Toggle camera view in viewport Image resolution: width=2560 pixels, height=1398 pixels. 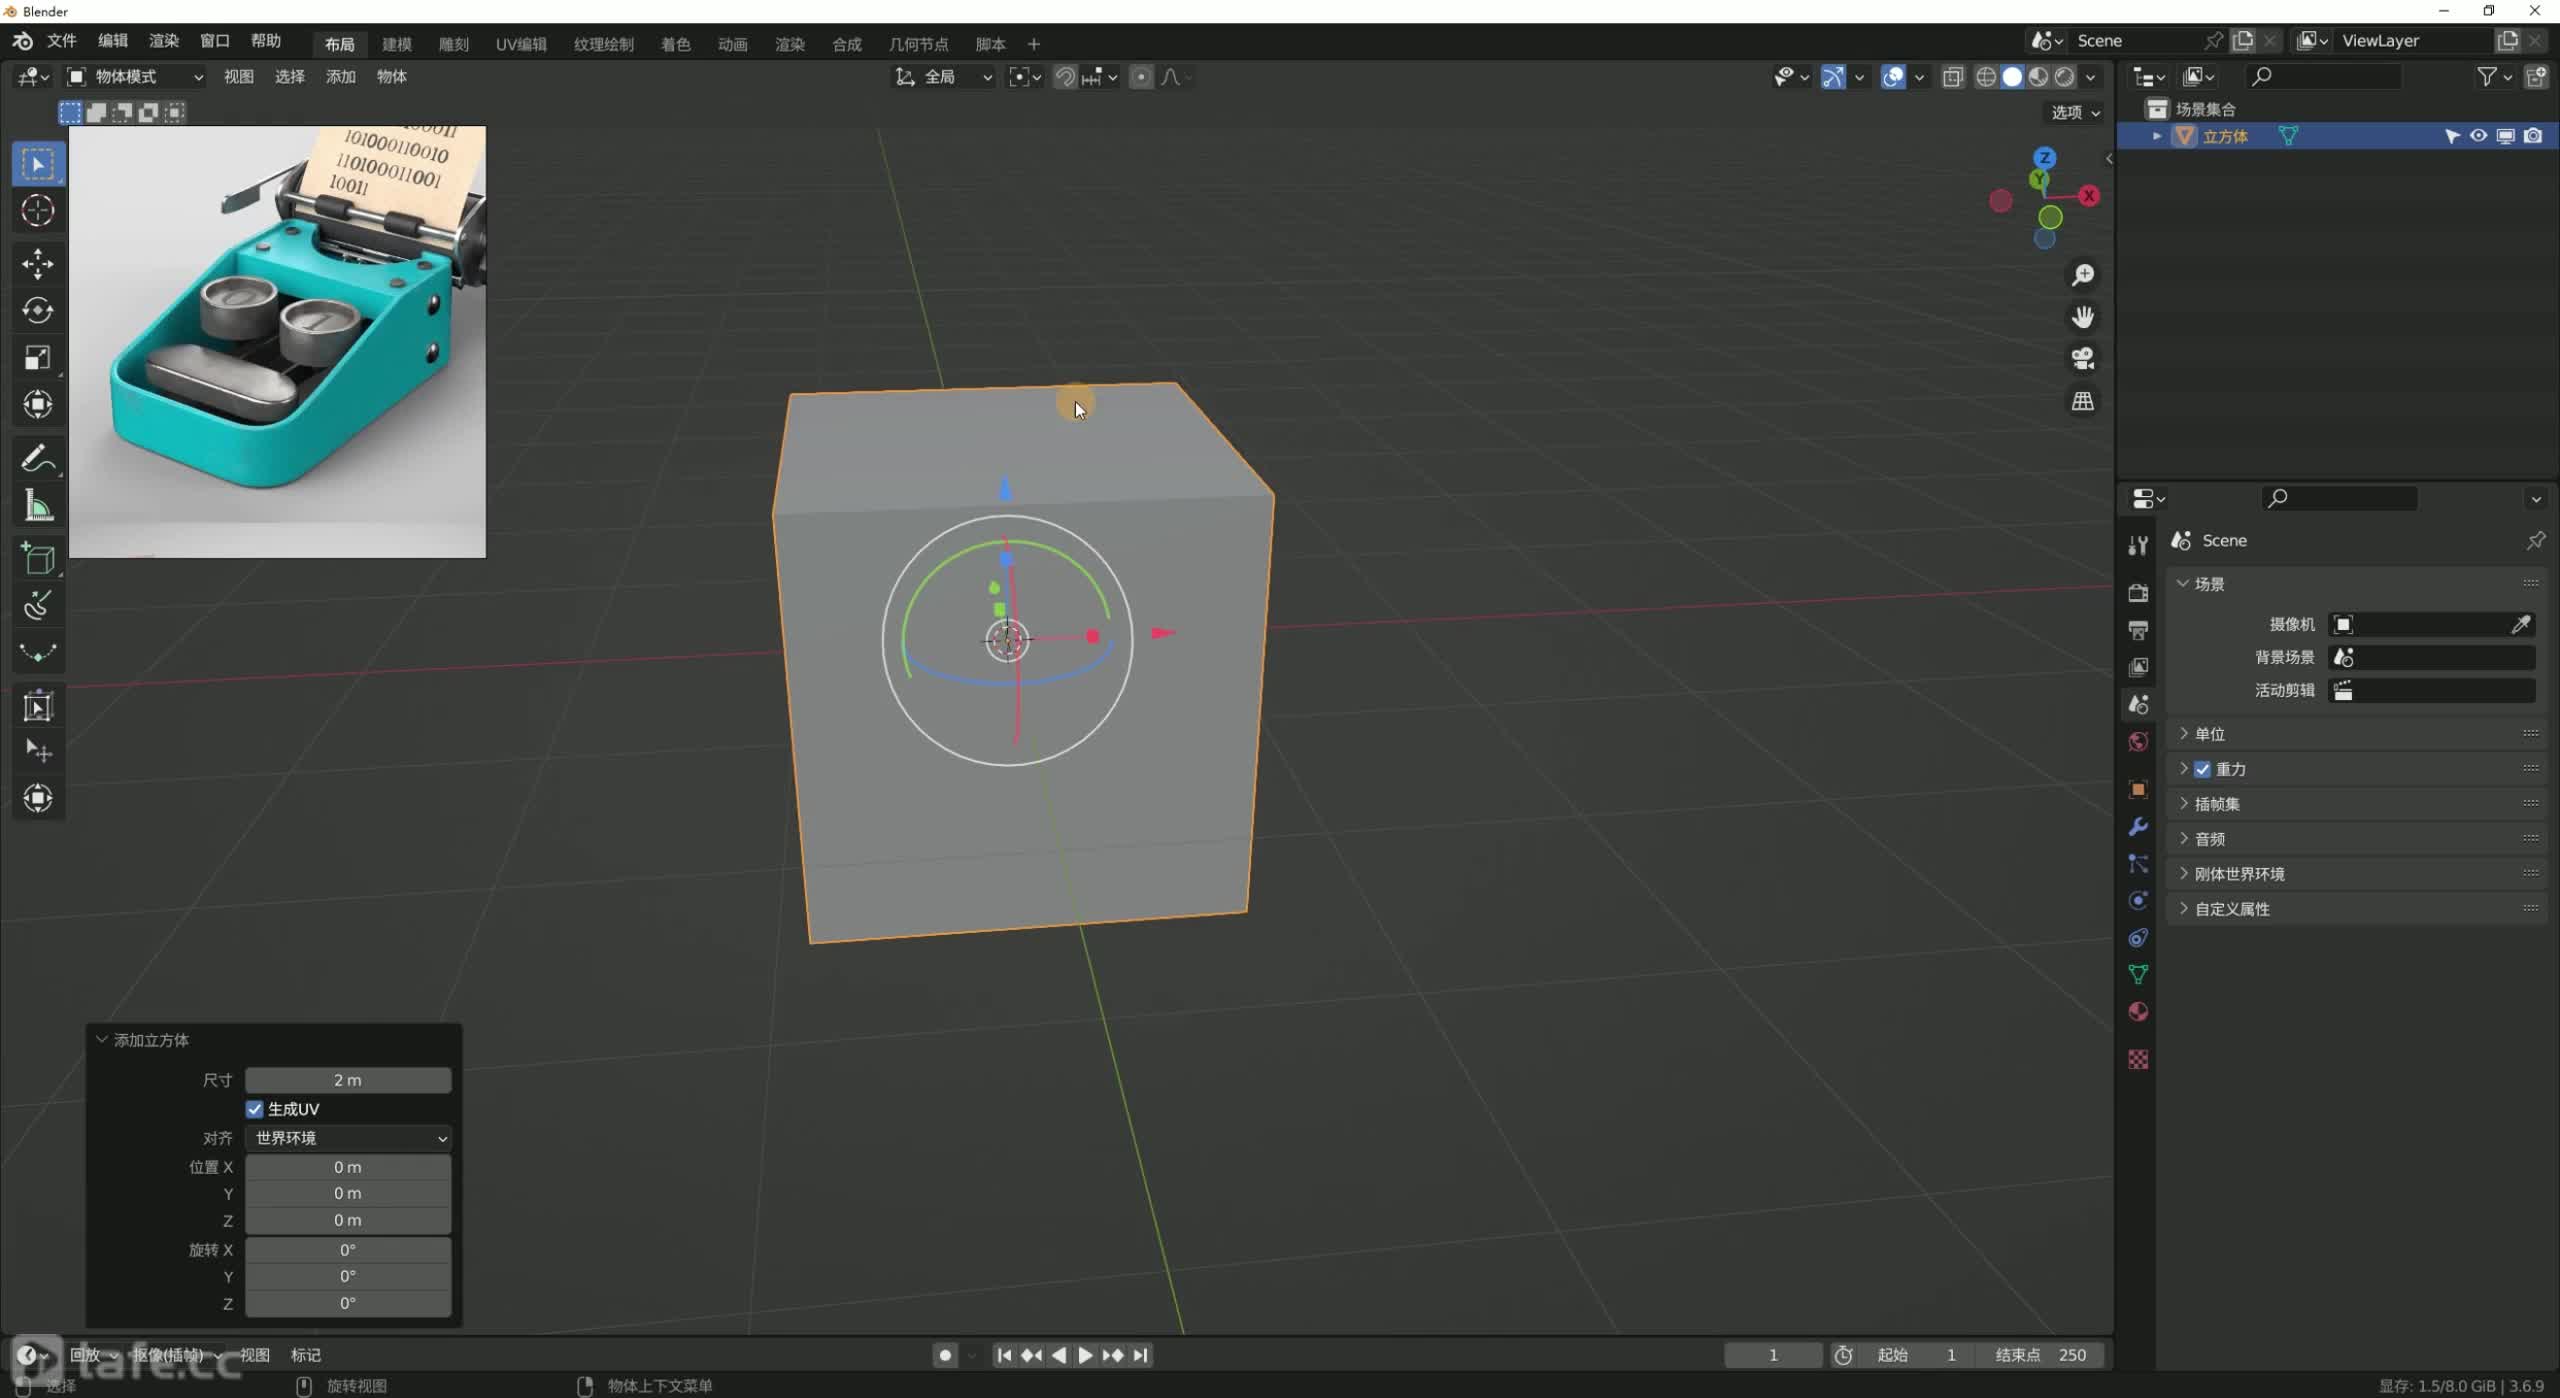pos(2083,358)
